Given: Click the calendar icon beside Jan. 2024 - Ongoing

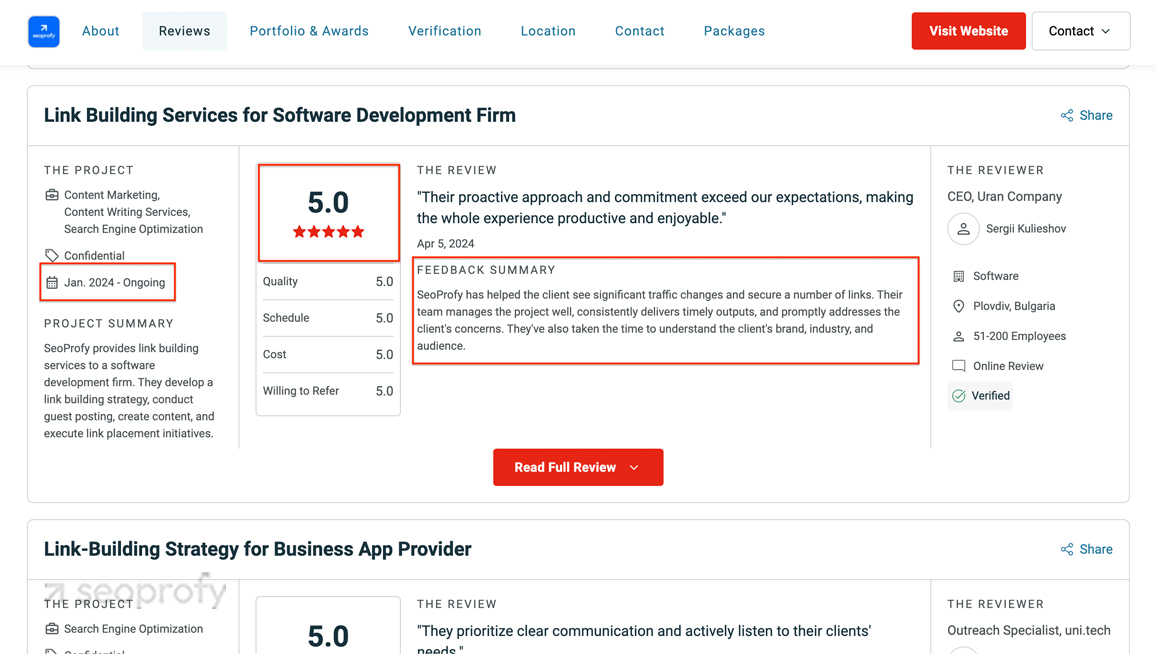Looking at the screenshot, I should click(x=52, y=282).
